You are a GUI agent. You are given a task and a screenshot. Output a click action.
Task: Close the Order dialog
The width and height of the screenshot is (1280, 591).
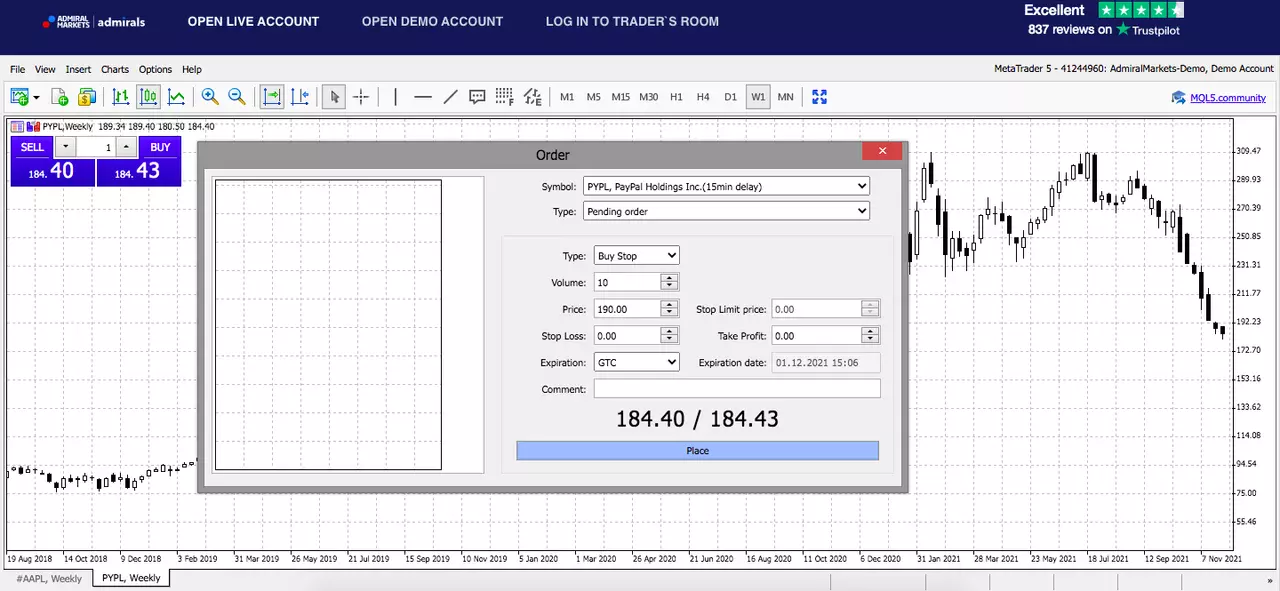pyautogui.click(x=882, y=151)
